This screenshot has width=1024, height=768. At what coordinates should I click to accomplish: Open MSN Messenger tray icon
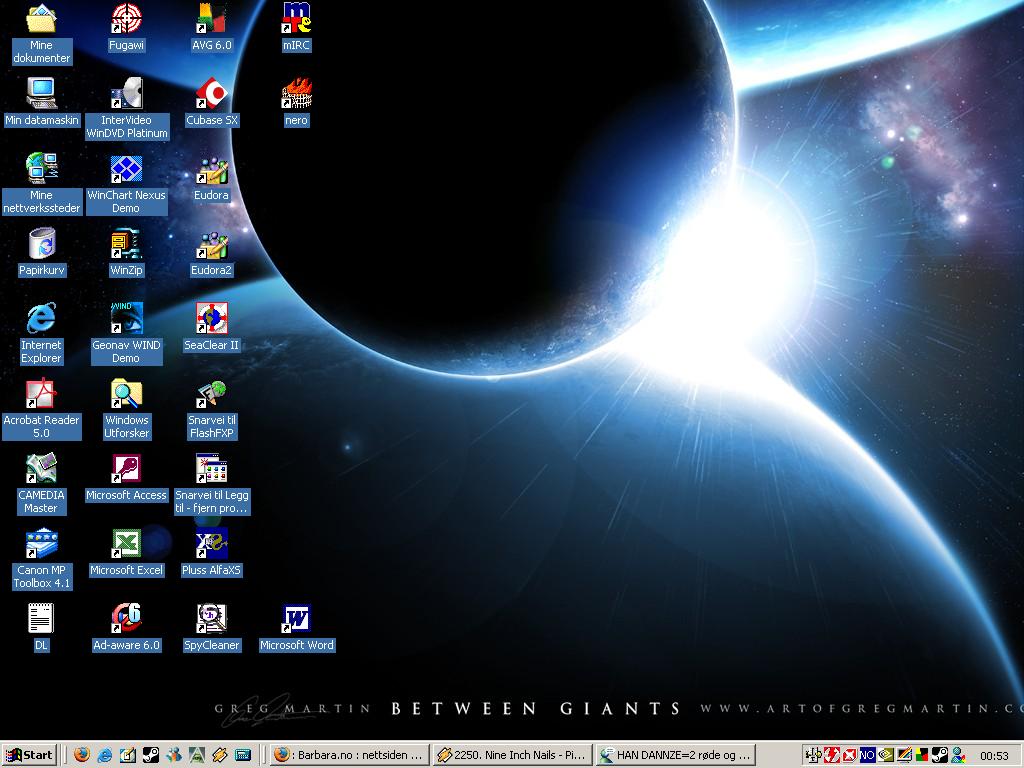pyautogui.click(x=958, y=756)
